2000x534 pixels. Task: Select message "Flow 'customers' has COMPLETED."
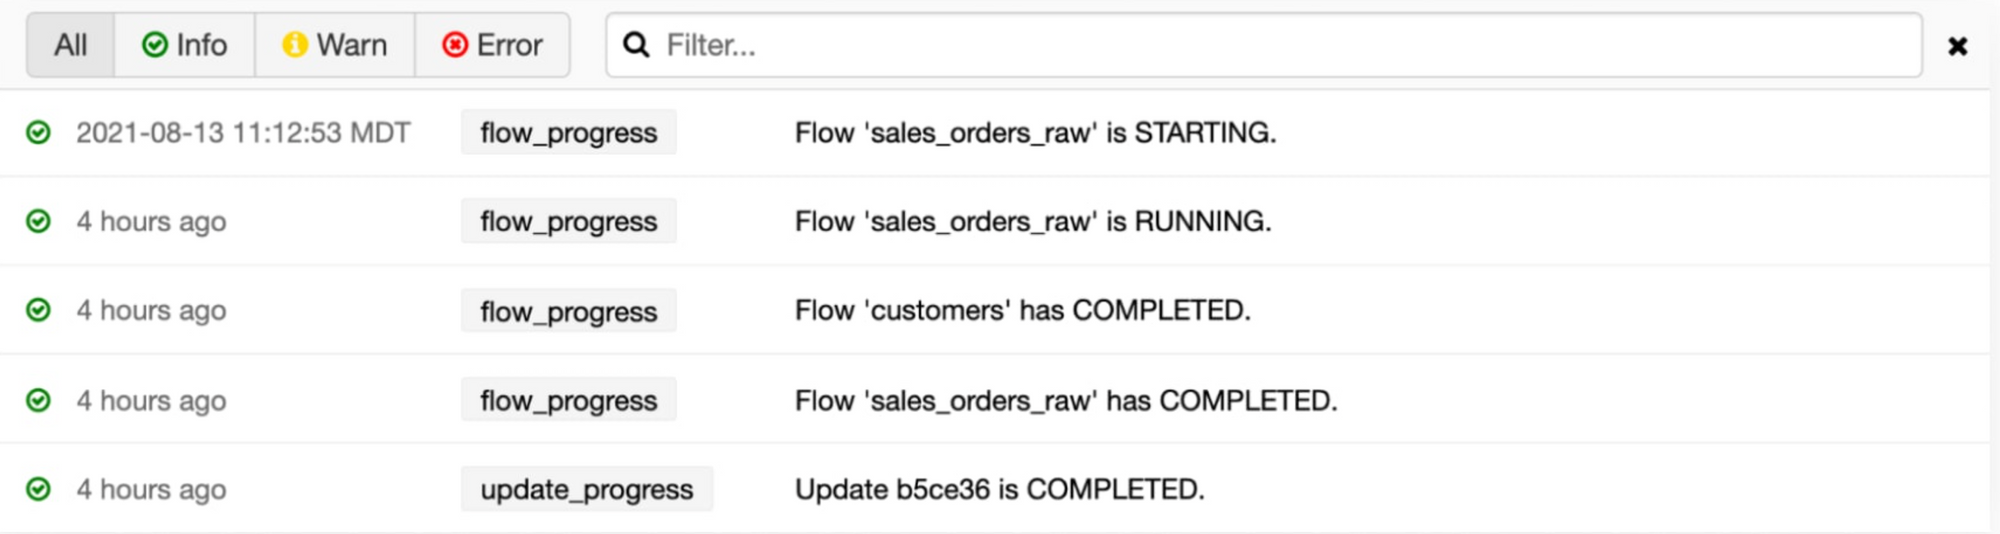(1022, 310)
